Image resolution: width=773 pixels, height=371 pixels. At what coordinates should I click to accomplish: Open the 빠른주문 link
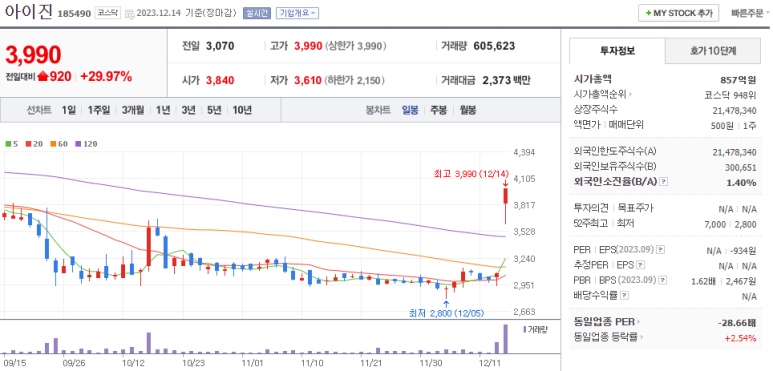point(749,13)
